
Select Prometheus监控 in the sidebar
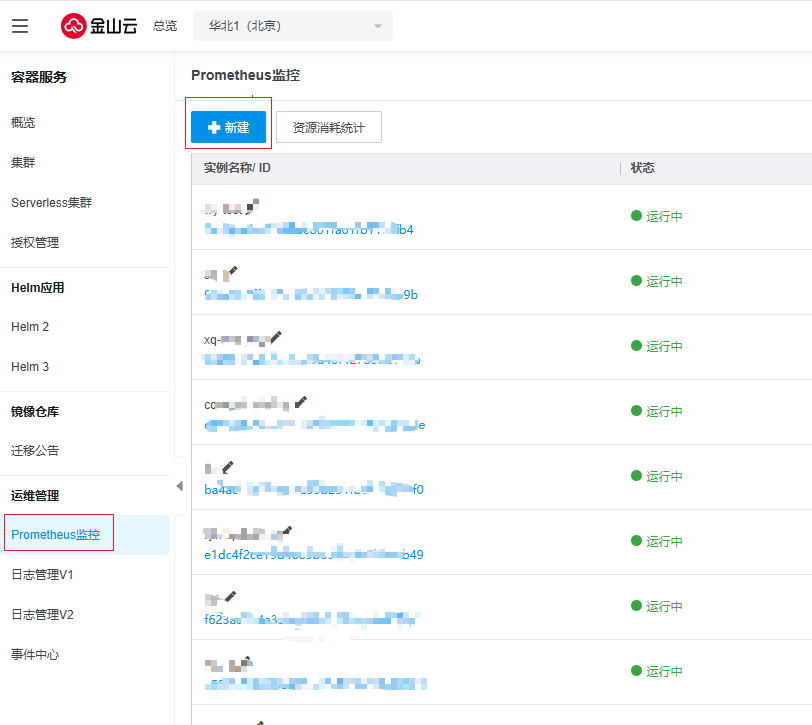tap(56, 535)
